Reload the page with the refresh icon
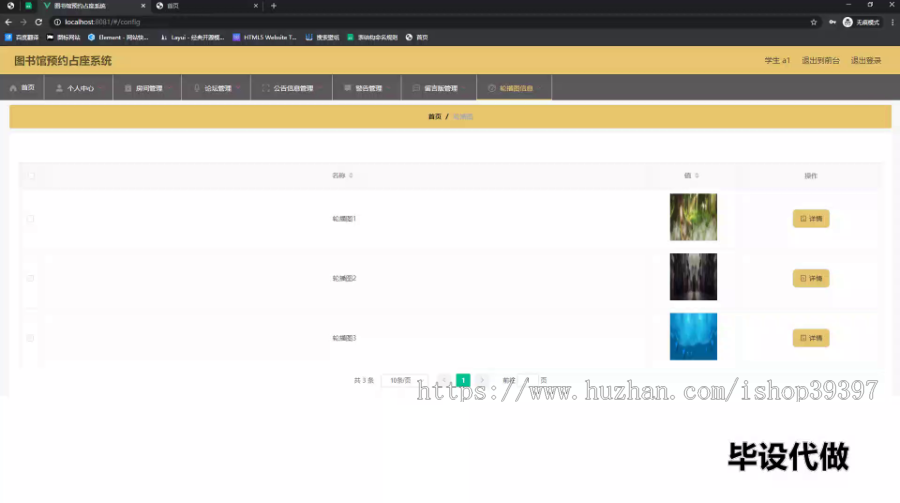The height and width of the screenshot is (503, 900). [x=38, y=22]
